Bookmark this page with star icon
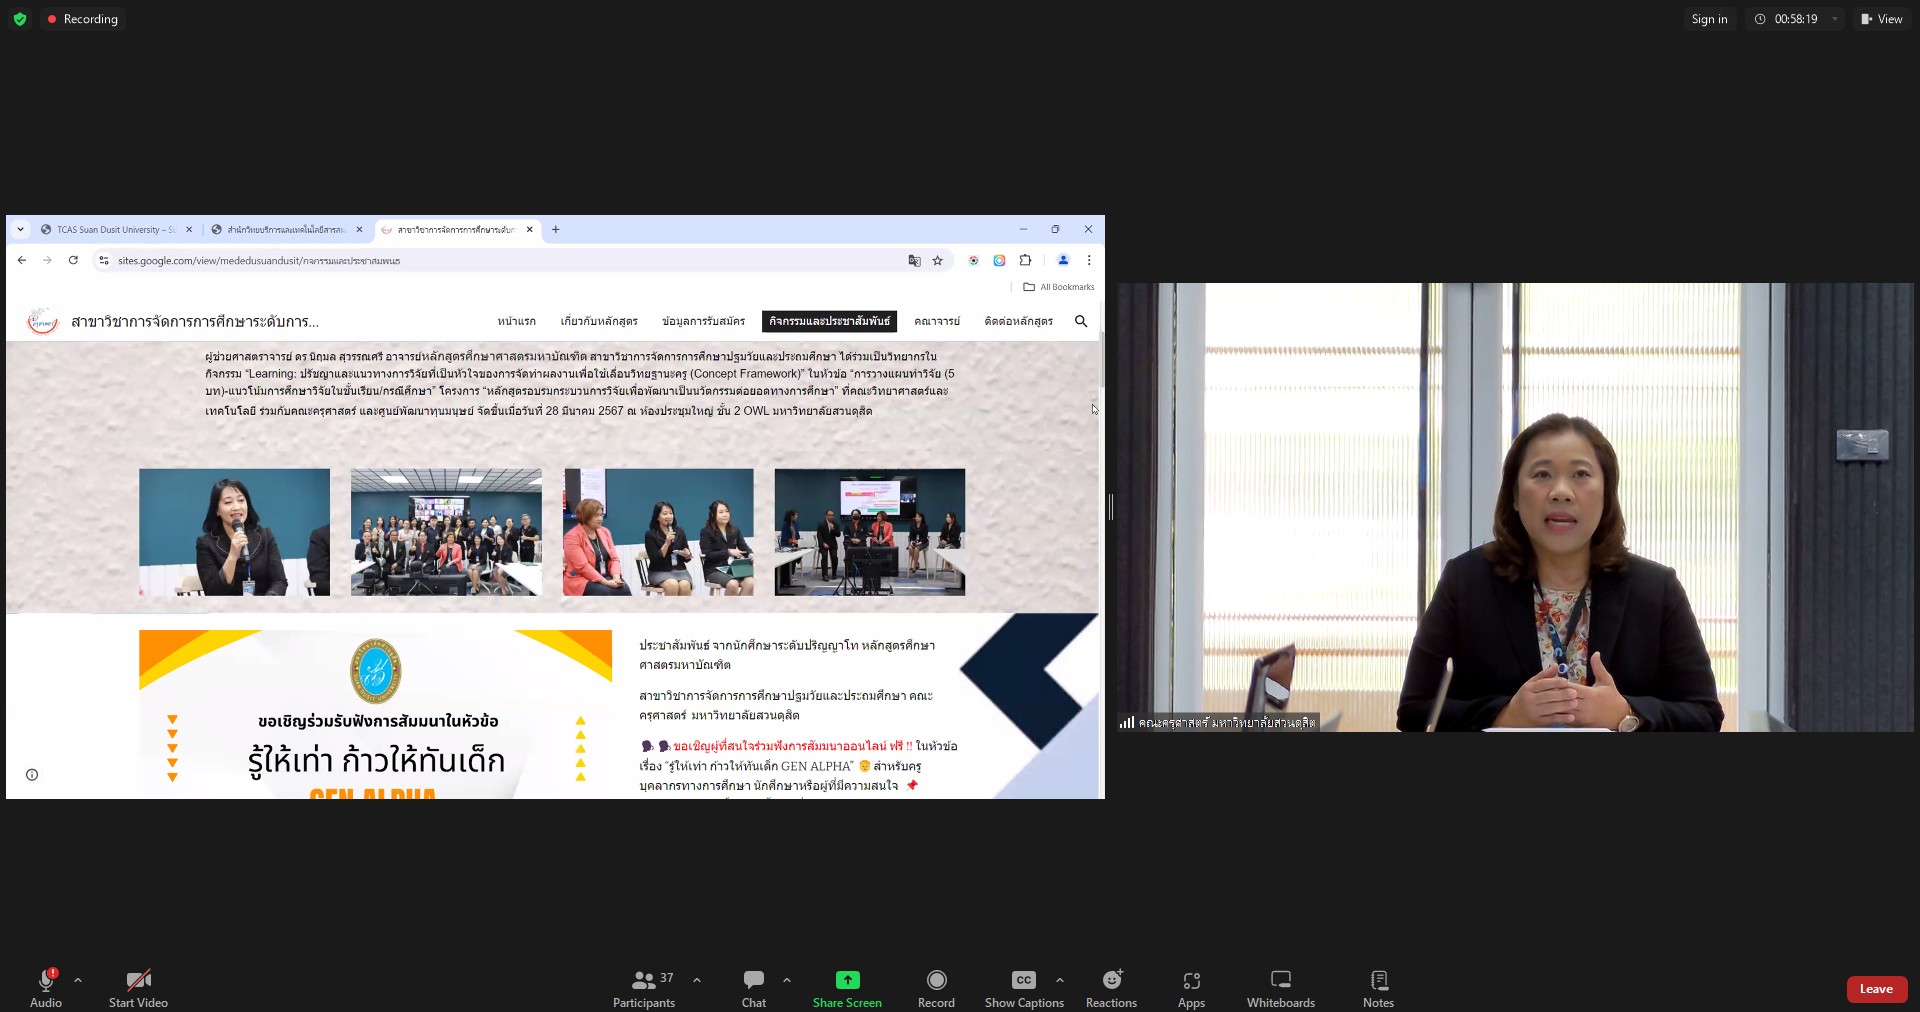 938,261
